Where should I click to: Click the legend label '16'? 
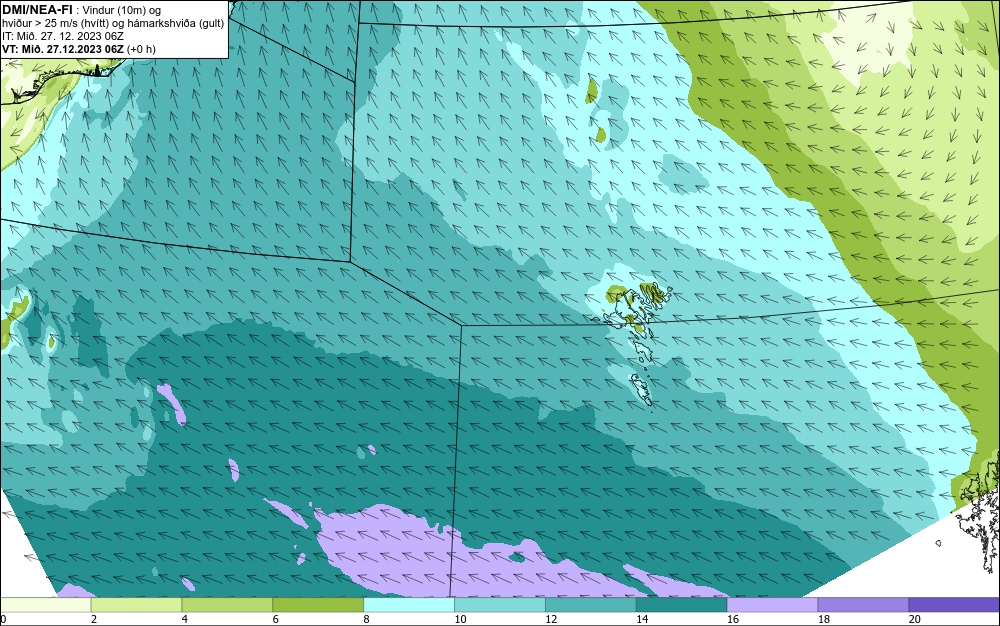733,619
